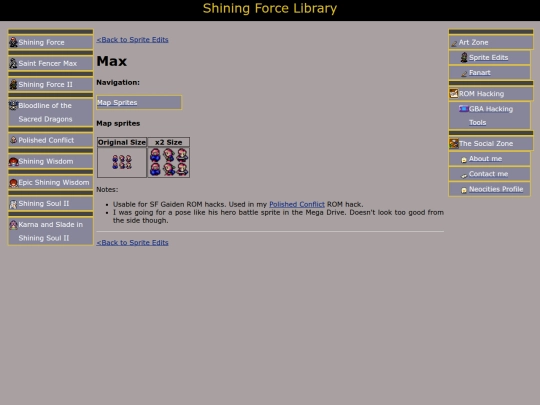Click the Art Zone pencil icon
The height and width of the screenshot is (405, 540).
(454, 43)
